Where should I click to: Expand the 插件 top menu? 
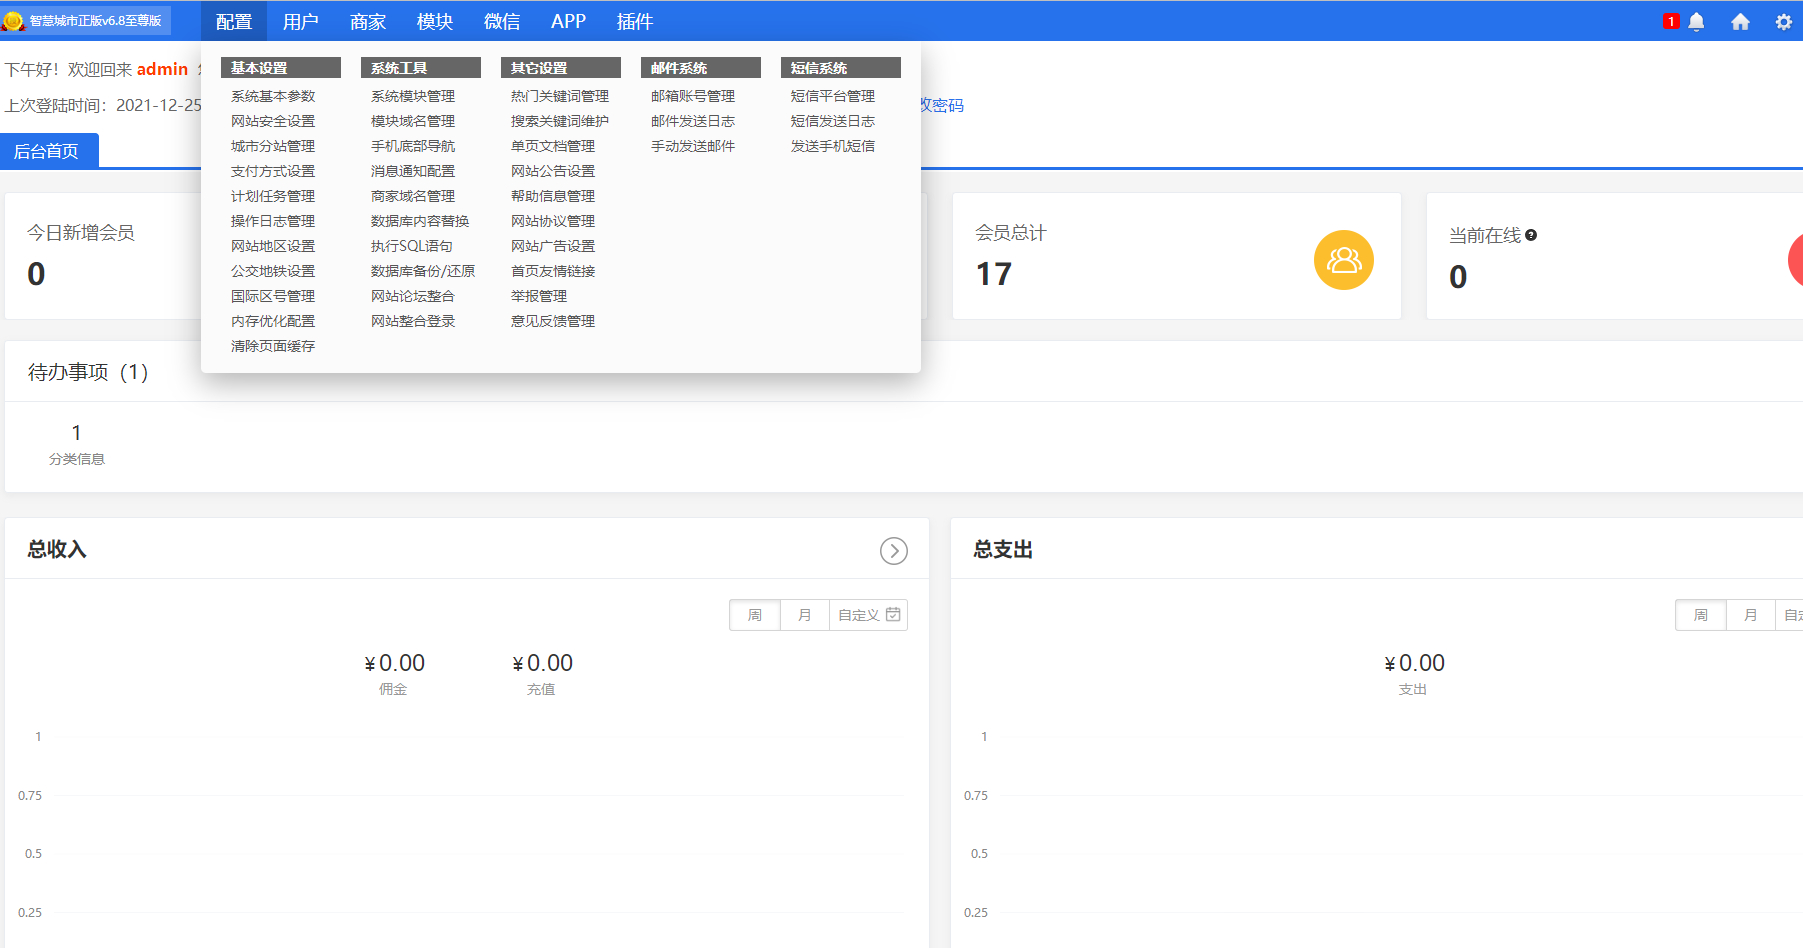(634, 21)
